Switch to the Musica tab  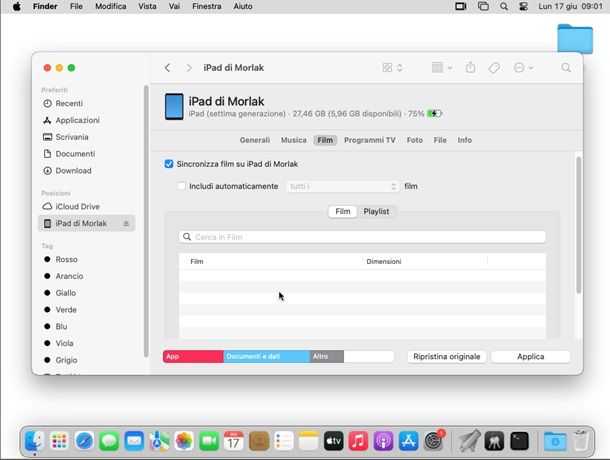click(x=294, y=140)
